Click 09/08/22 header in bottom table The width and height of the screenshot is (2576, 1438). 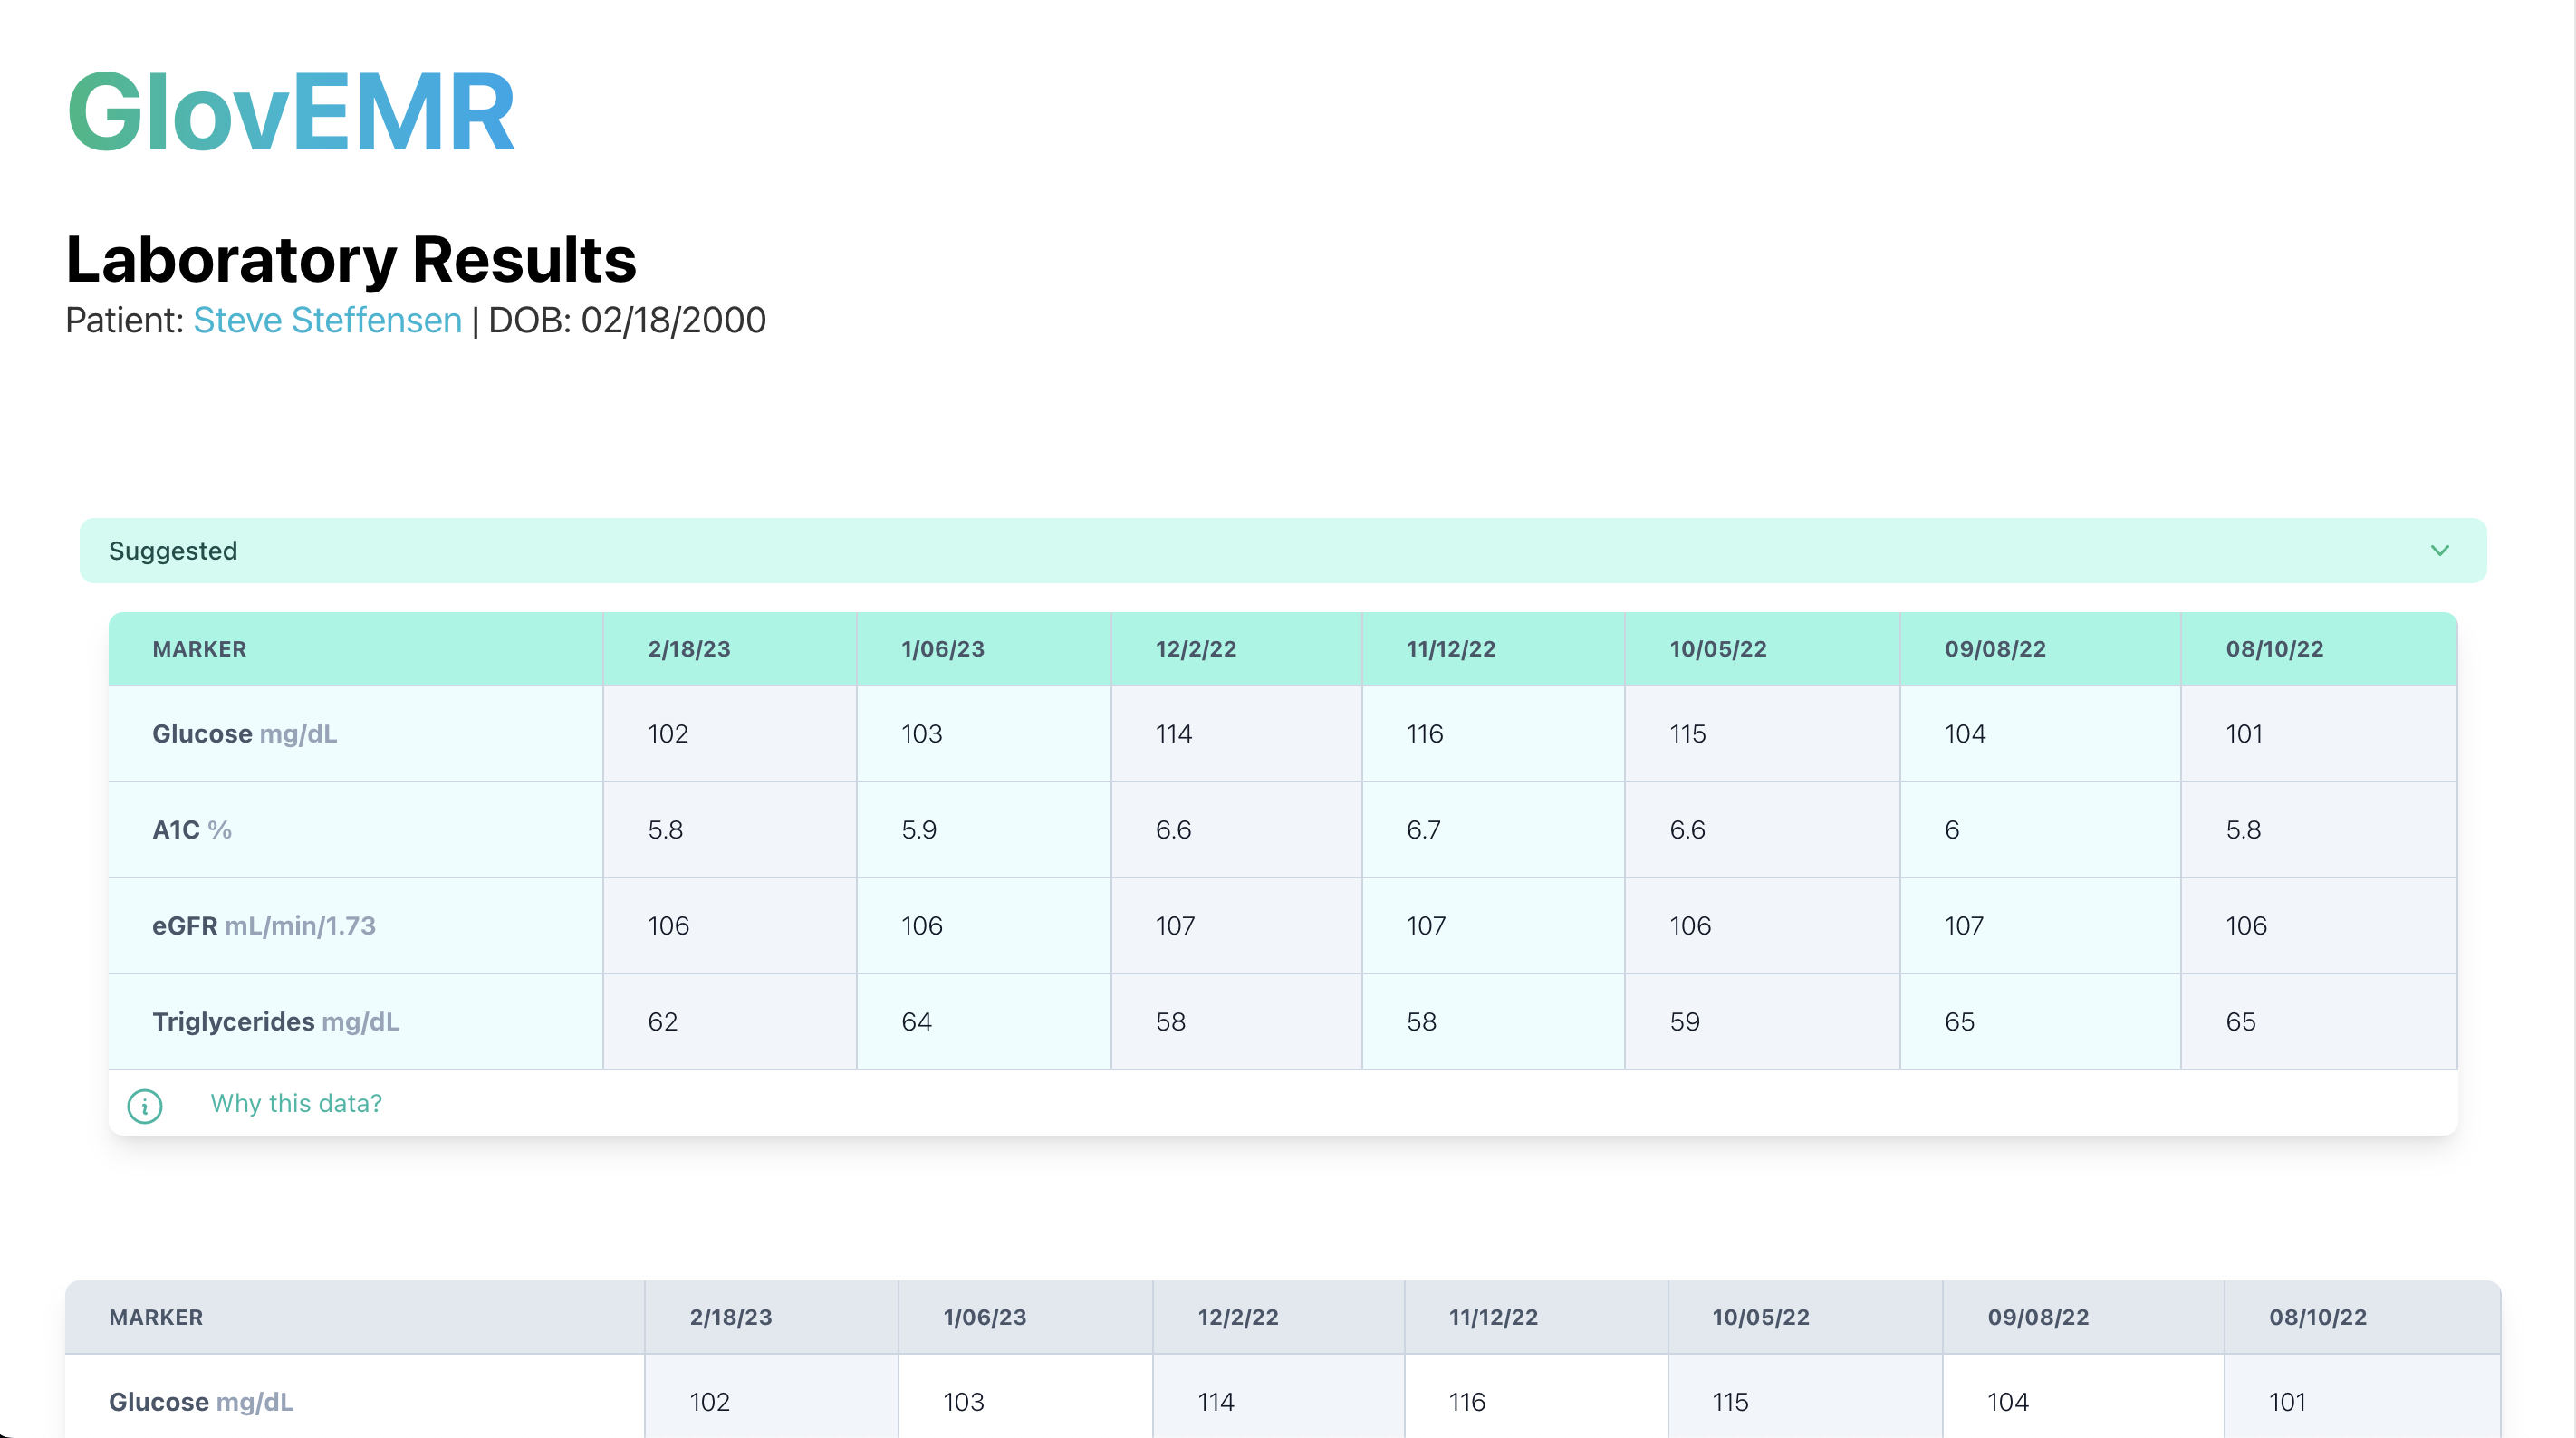[x=2038, y=1317]
